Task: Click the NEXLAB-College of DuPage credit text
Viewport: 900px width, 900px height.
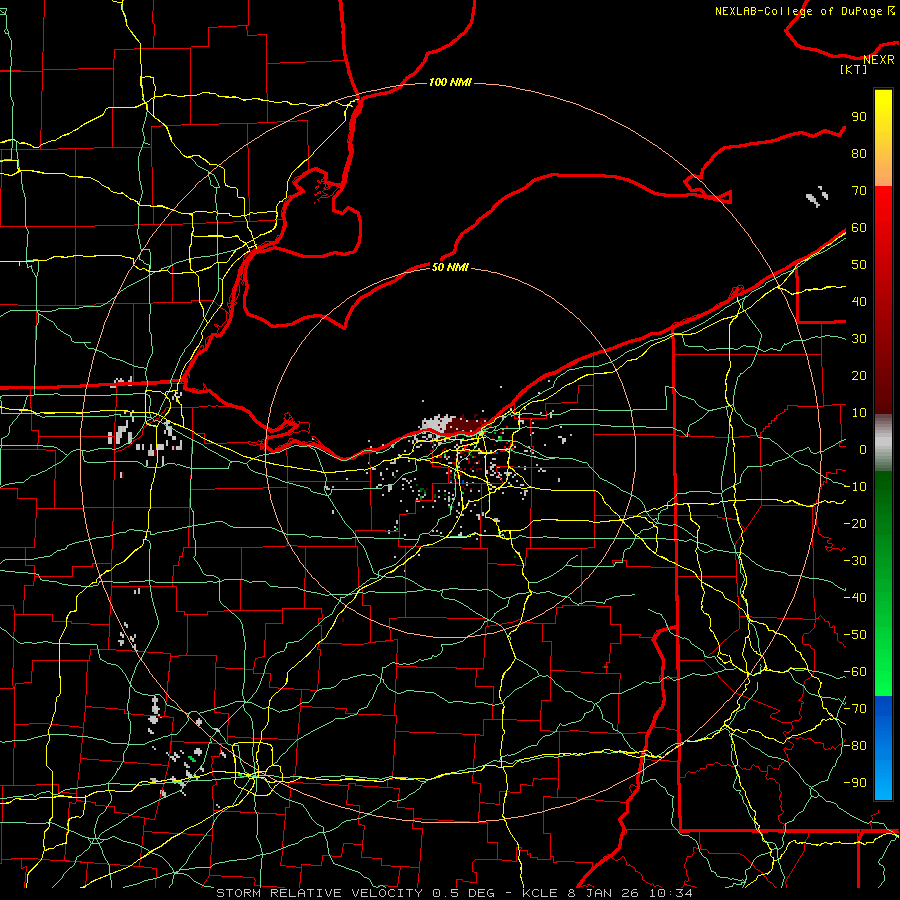Action: pos(799,11)
